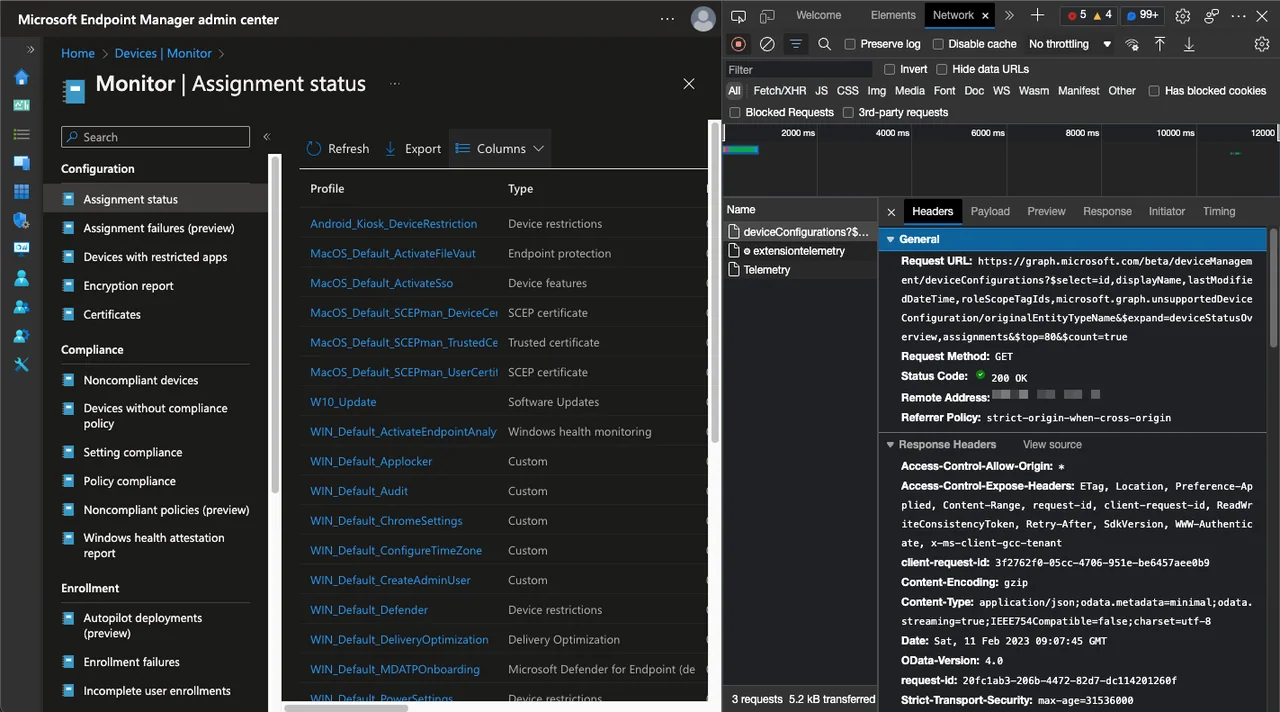Click the Headers pane vertical scrollbar
The width and height of the screenshot is (1280, 712).
click(x=1274, y=288)
